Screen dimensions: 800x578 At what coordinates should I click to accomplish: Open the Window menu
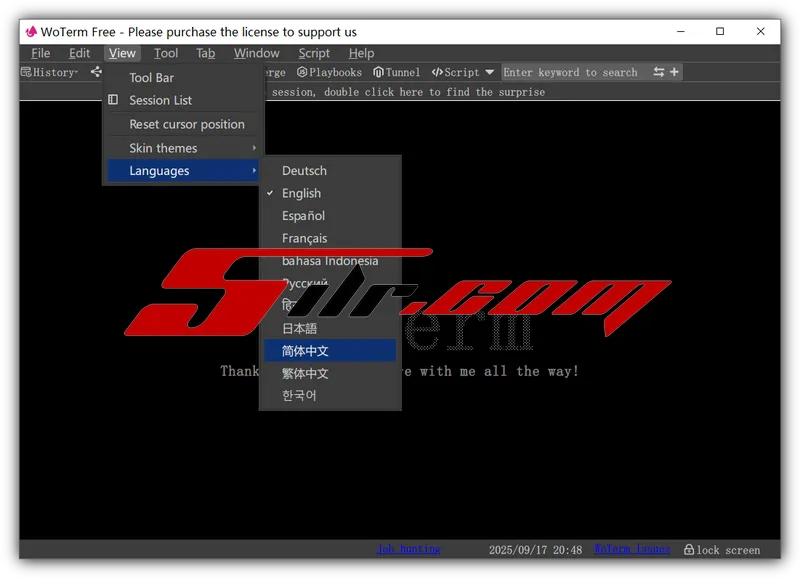[x=257, y=53]
